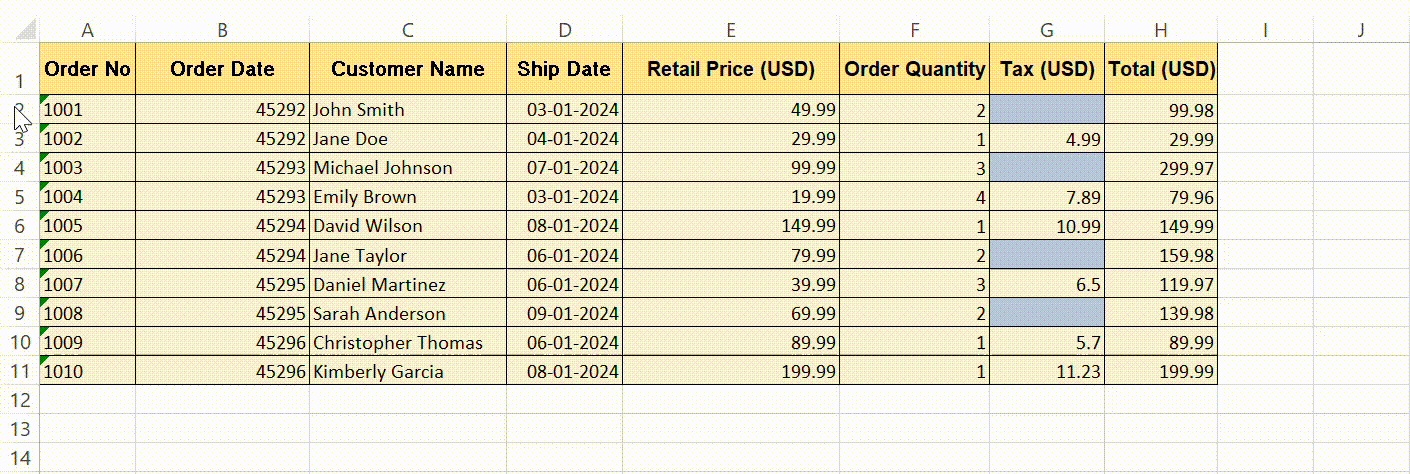Image resolution: width=1410 pixels, height=474 pixels.
Task: Click the 'Order Quantity' header cell
Action: point(914,69)
